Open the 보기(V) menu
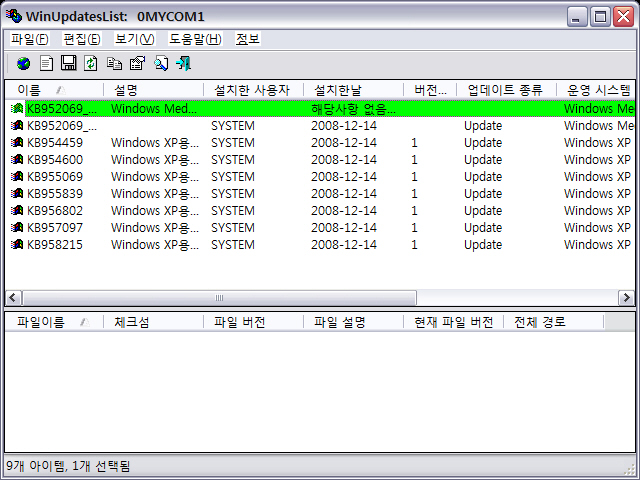This screenshot has height=480, width=640. tap(135, 39)
